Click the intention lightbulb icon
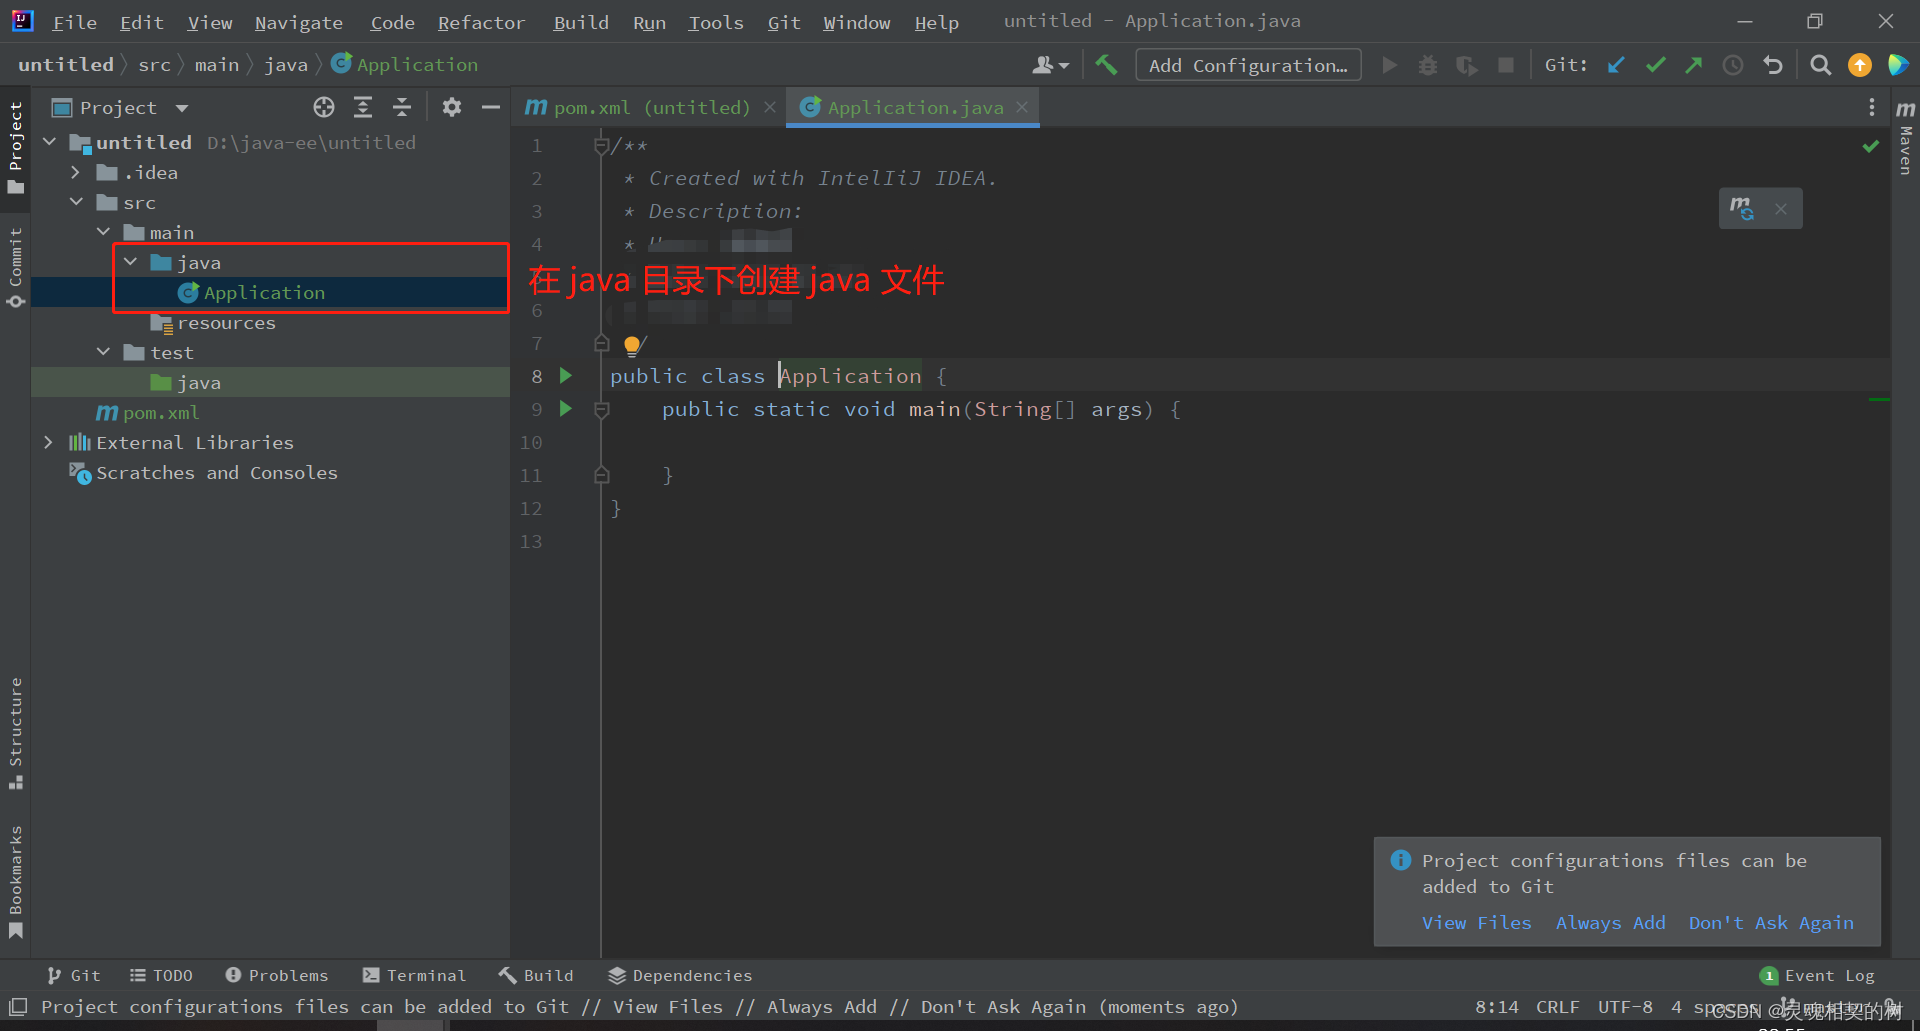Image resolution: width=1920 pixels, height=1031 pixels. (x=632, y=345)
